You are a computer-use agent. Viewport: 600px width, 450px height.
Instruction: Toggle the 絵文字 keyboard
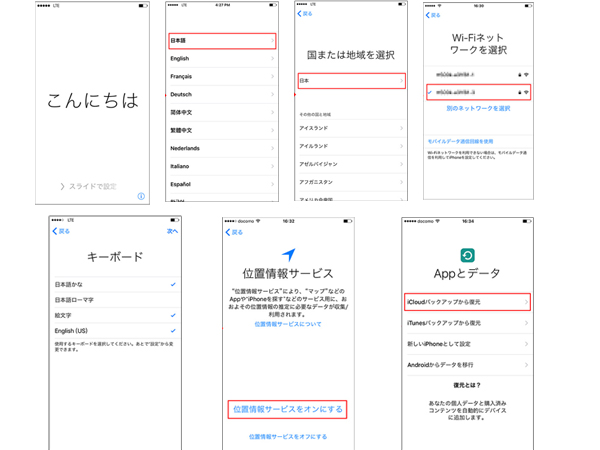(x=115, y=315)
